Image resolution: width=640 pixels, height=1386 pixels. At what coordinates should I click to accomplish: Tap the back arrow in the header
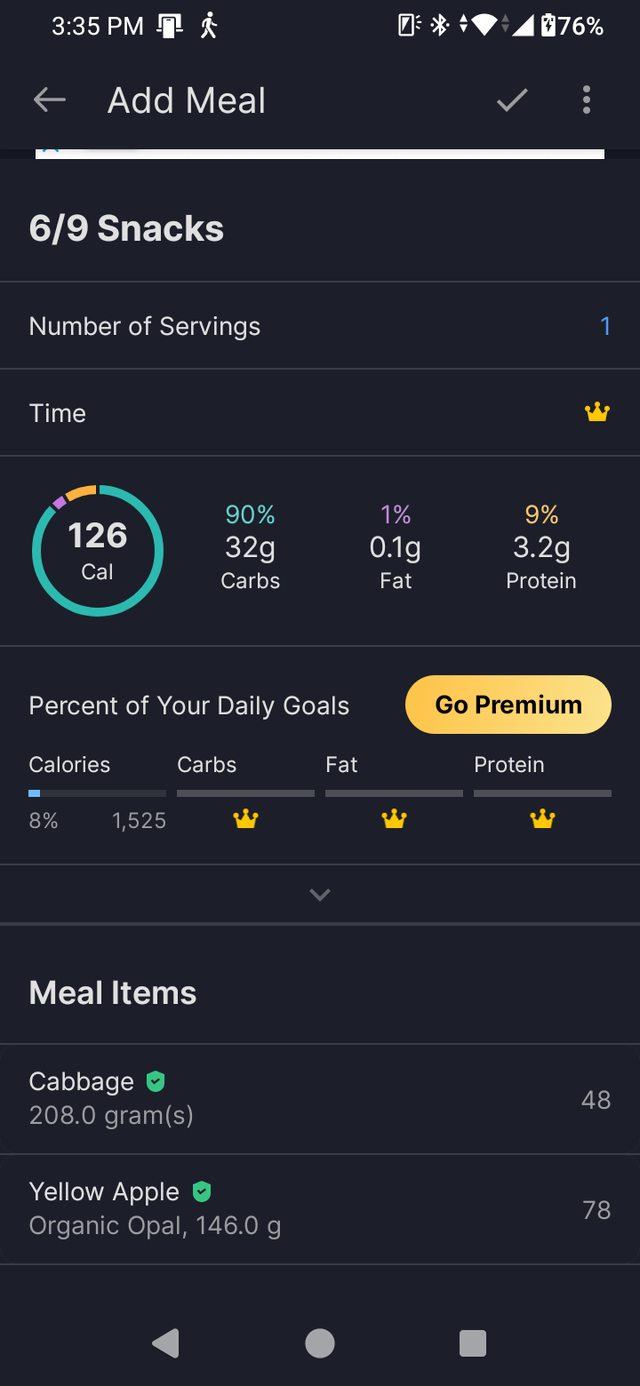[49, 100]
